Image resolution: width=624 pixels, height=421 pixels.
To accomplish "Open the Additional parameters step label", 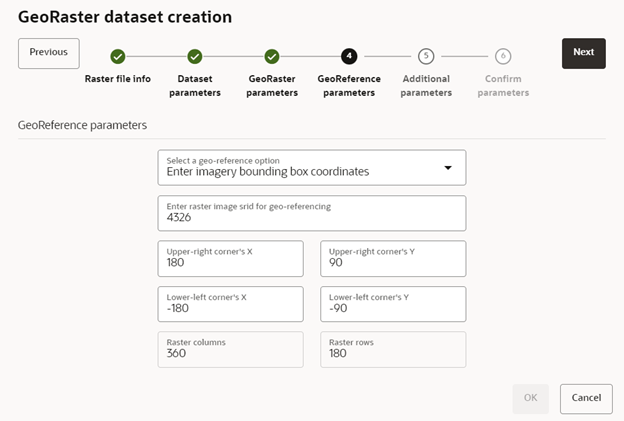I will 426,86.
